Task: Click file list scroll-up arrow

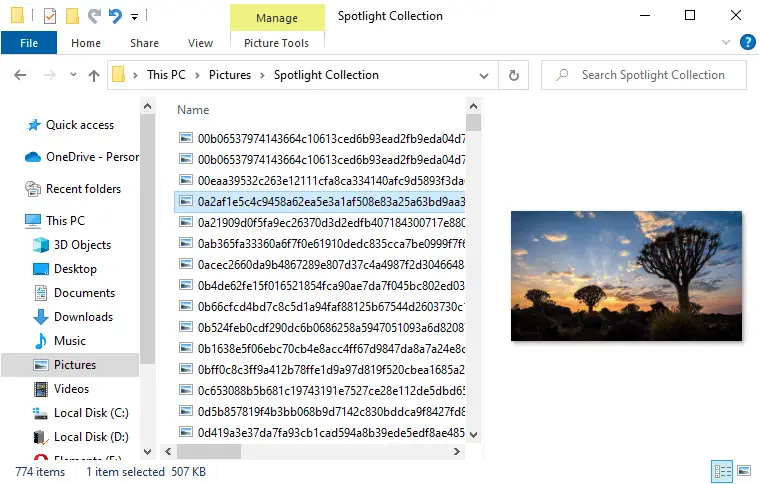Action: click(474, 106)
